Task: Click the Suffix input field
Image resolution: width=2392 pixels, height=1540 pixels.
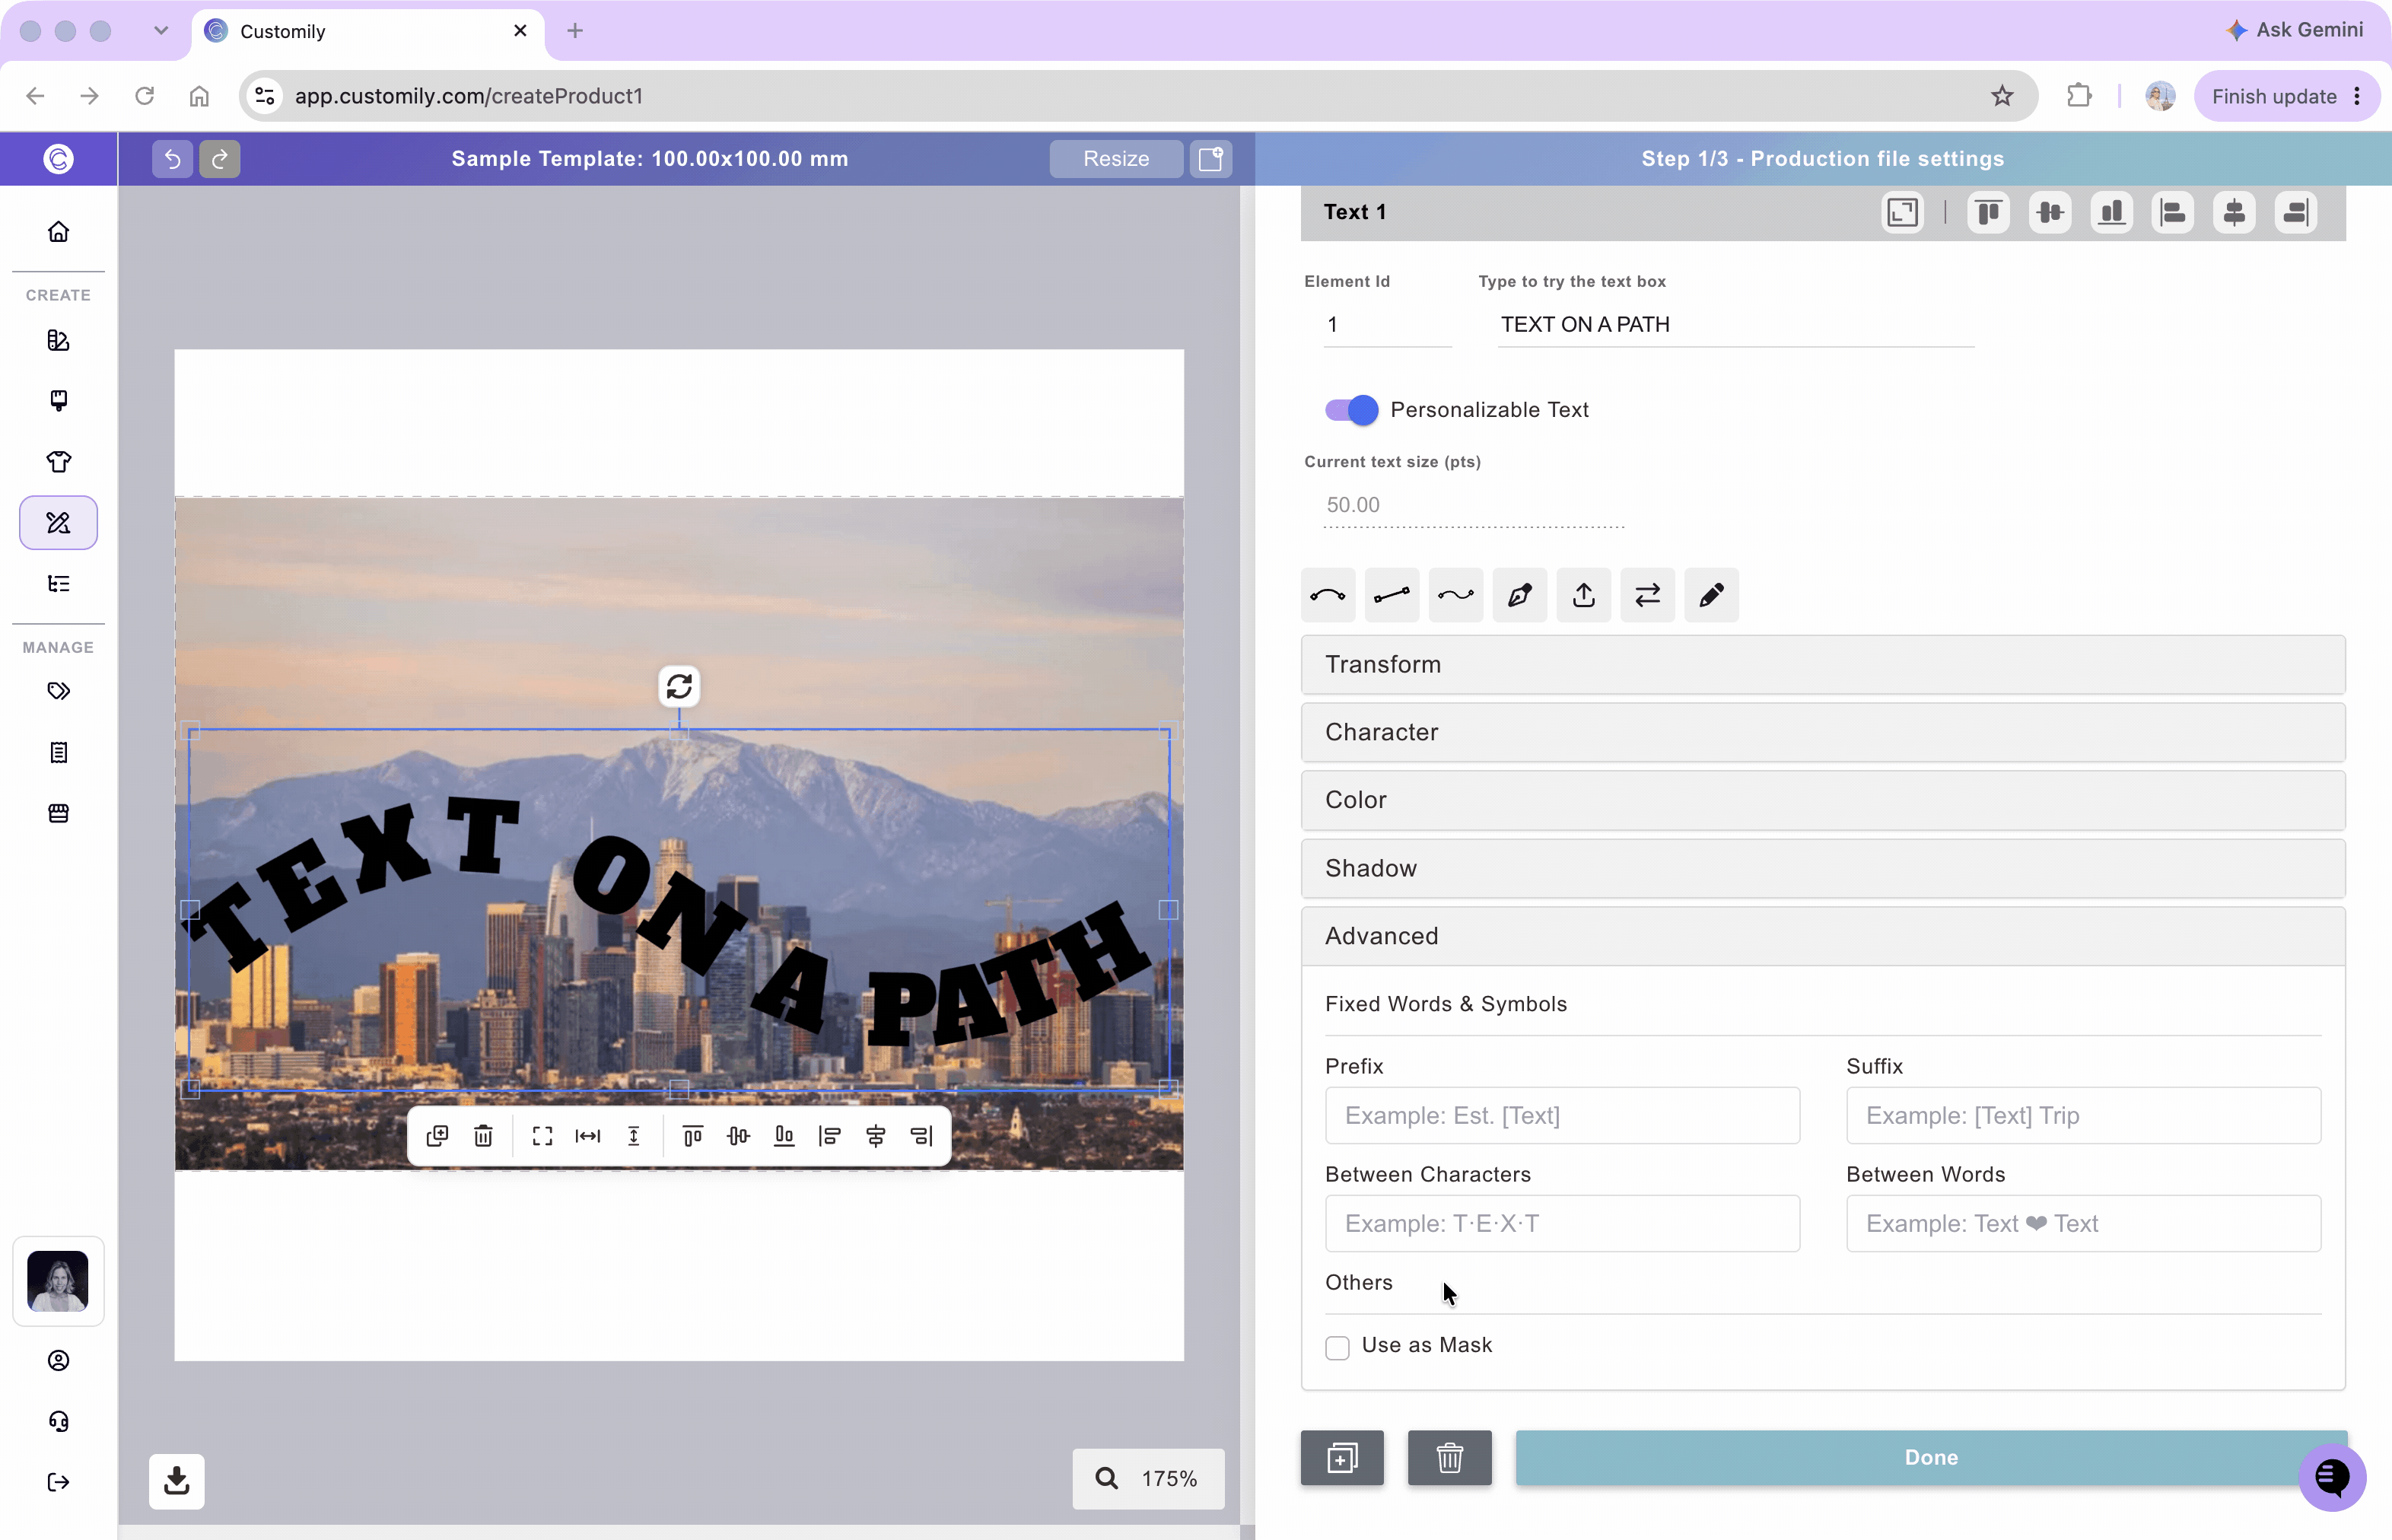Action: [x=2083, y=1115]
